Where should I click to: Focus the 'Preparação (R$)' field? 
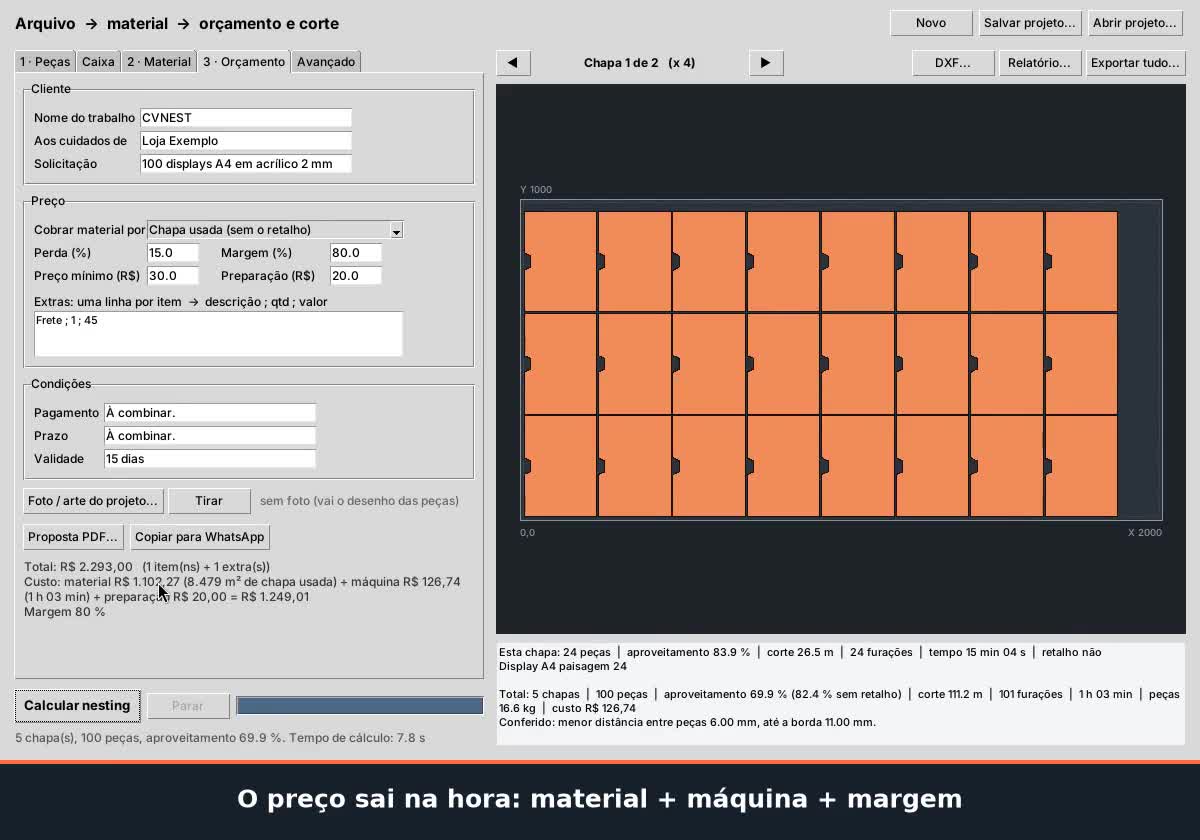coord(356,276)
